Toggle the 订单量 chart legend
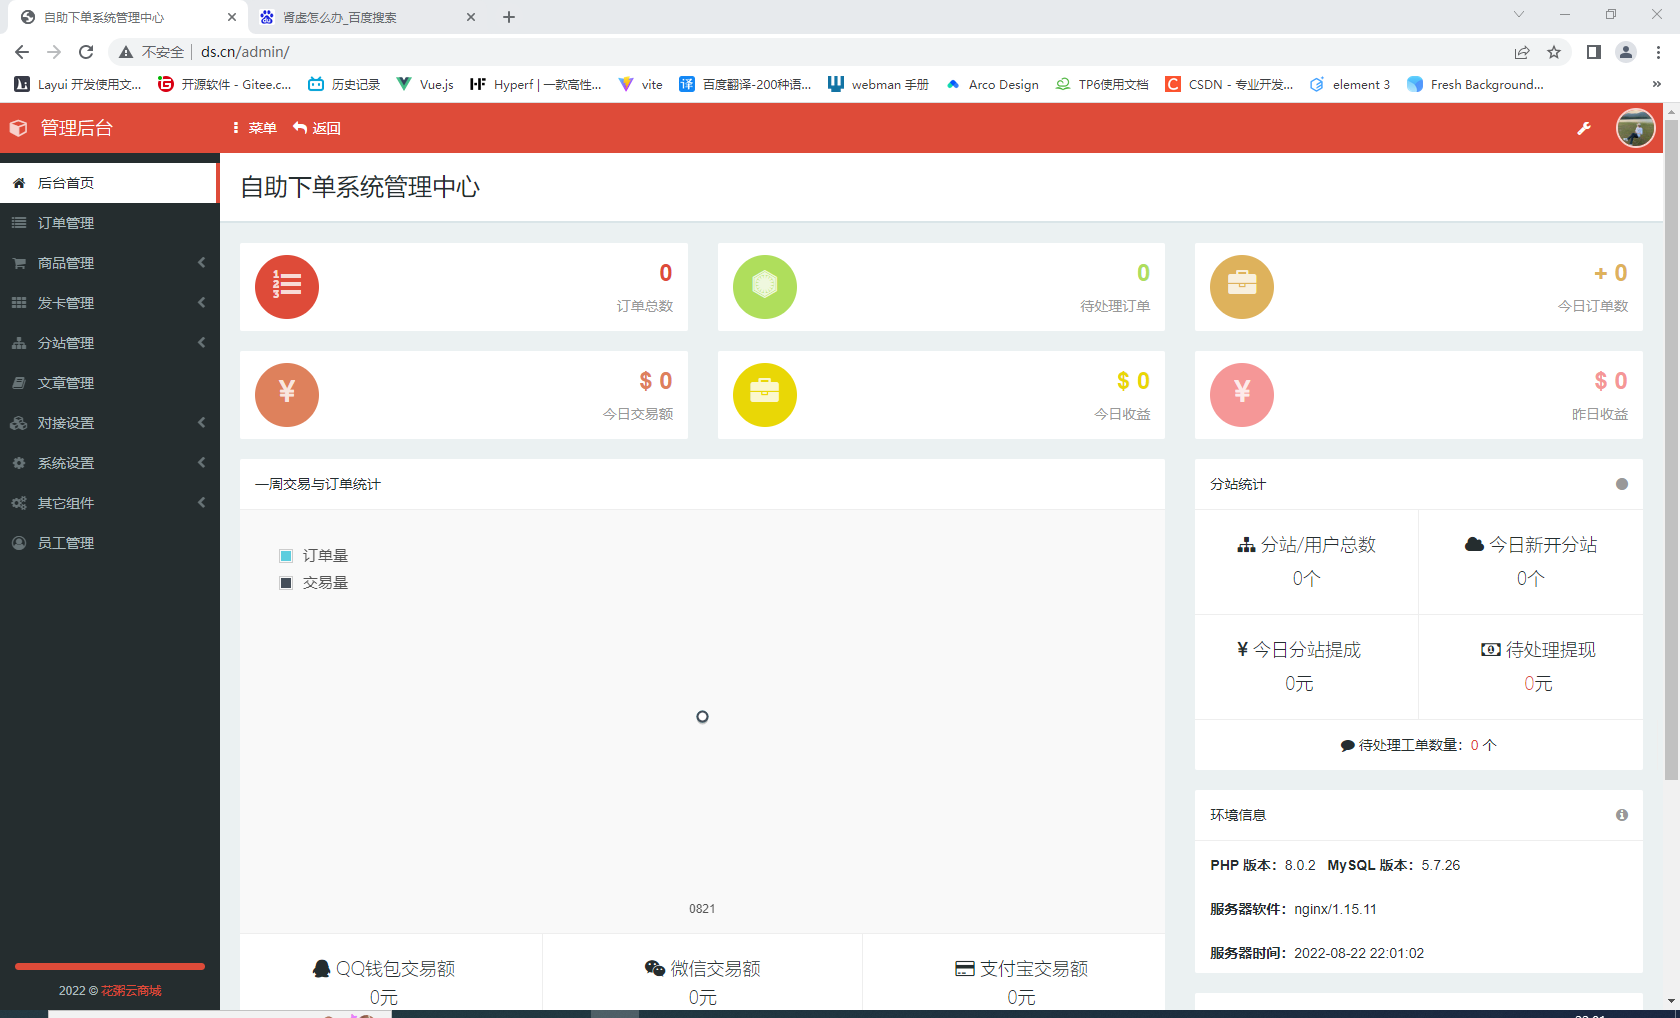 [x=314, y=555]
